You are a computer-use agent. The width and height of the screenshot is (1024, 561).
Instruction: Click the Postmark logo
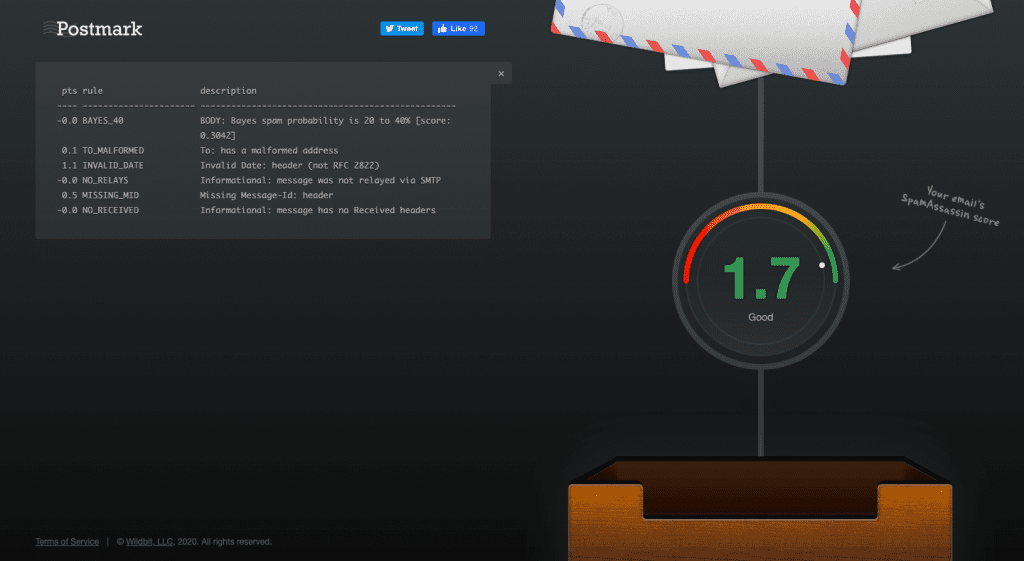point(93,29)
